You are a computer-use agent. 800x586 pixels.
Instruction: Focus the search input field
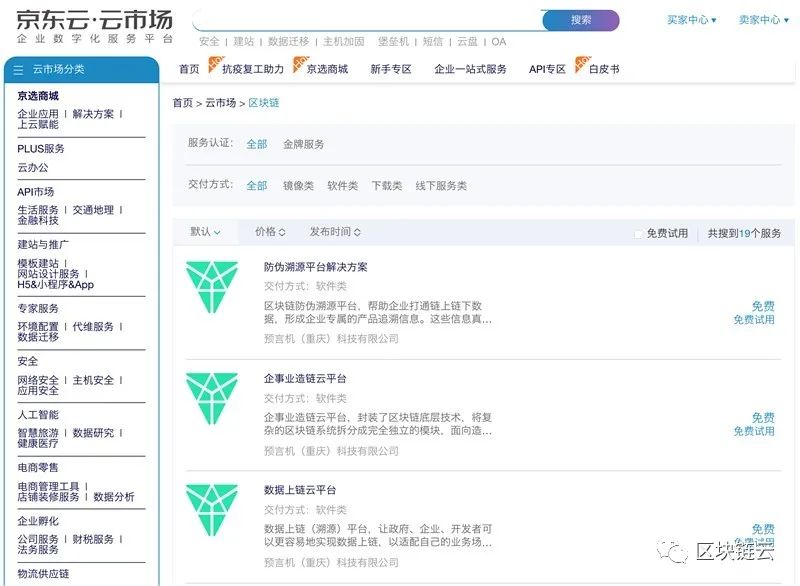[367, 20]
